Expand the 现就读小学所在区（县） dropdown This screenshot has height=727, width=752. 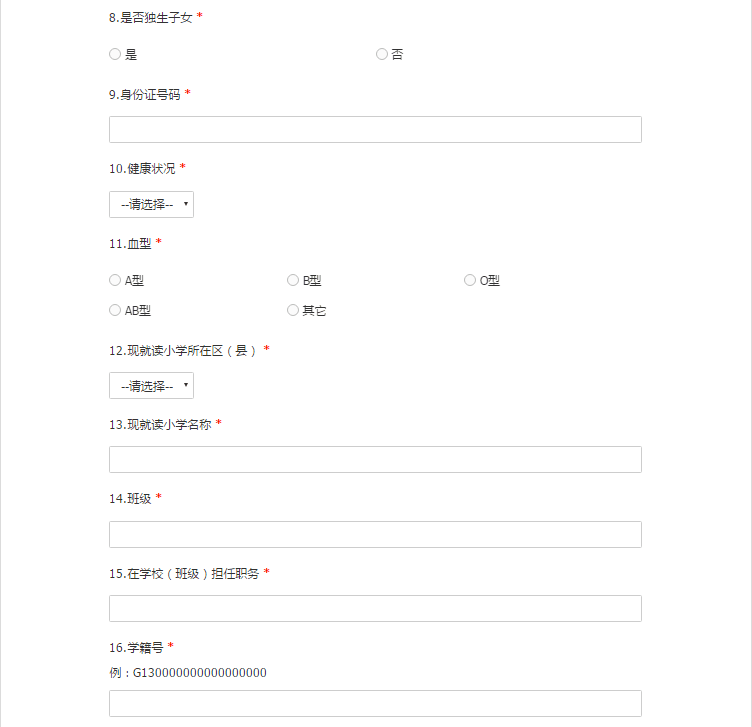coord(151,386)
